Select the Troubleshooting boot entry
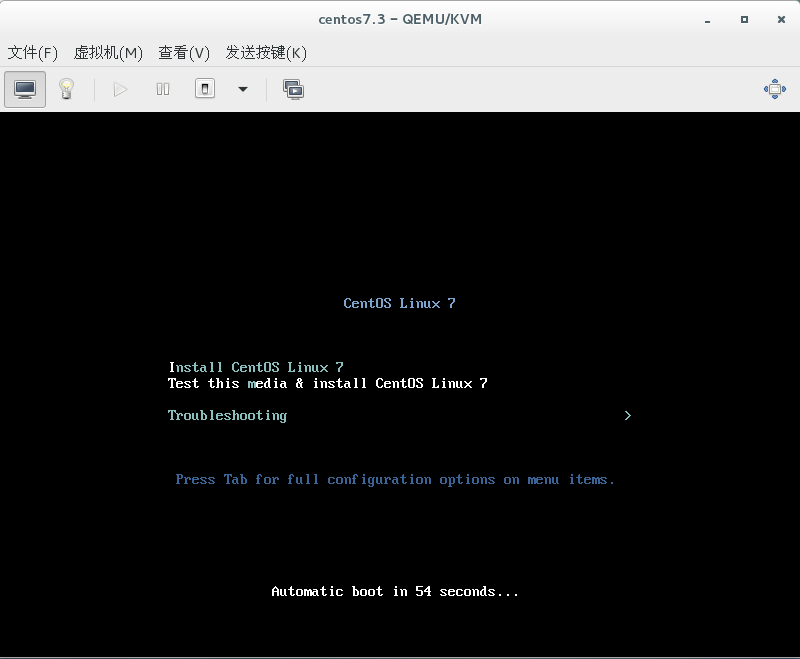This screenshot has width=800, height=659. [228, 416]
